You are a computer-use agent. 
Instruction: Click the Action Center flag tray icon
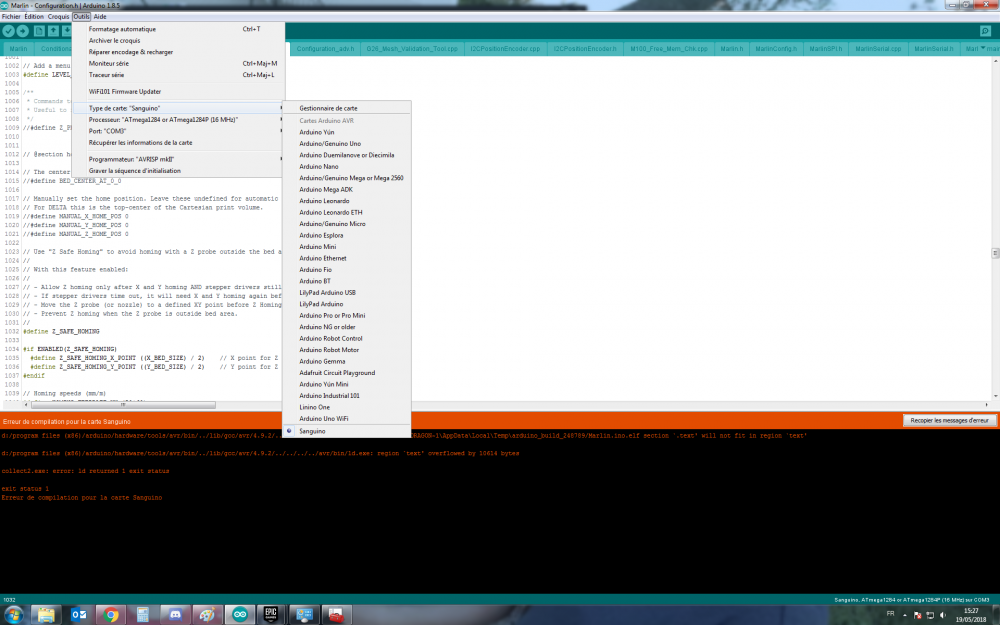click(x=917, y=615)
